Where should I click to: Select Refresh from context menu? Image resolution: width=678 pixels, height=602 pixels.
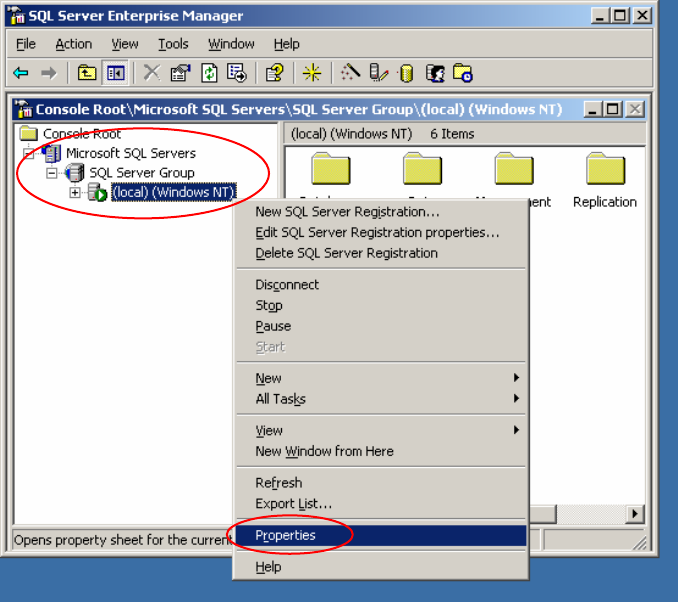click(381, 483)
